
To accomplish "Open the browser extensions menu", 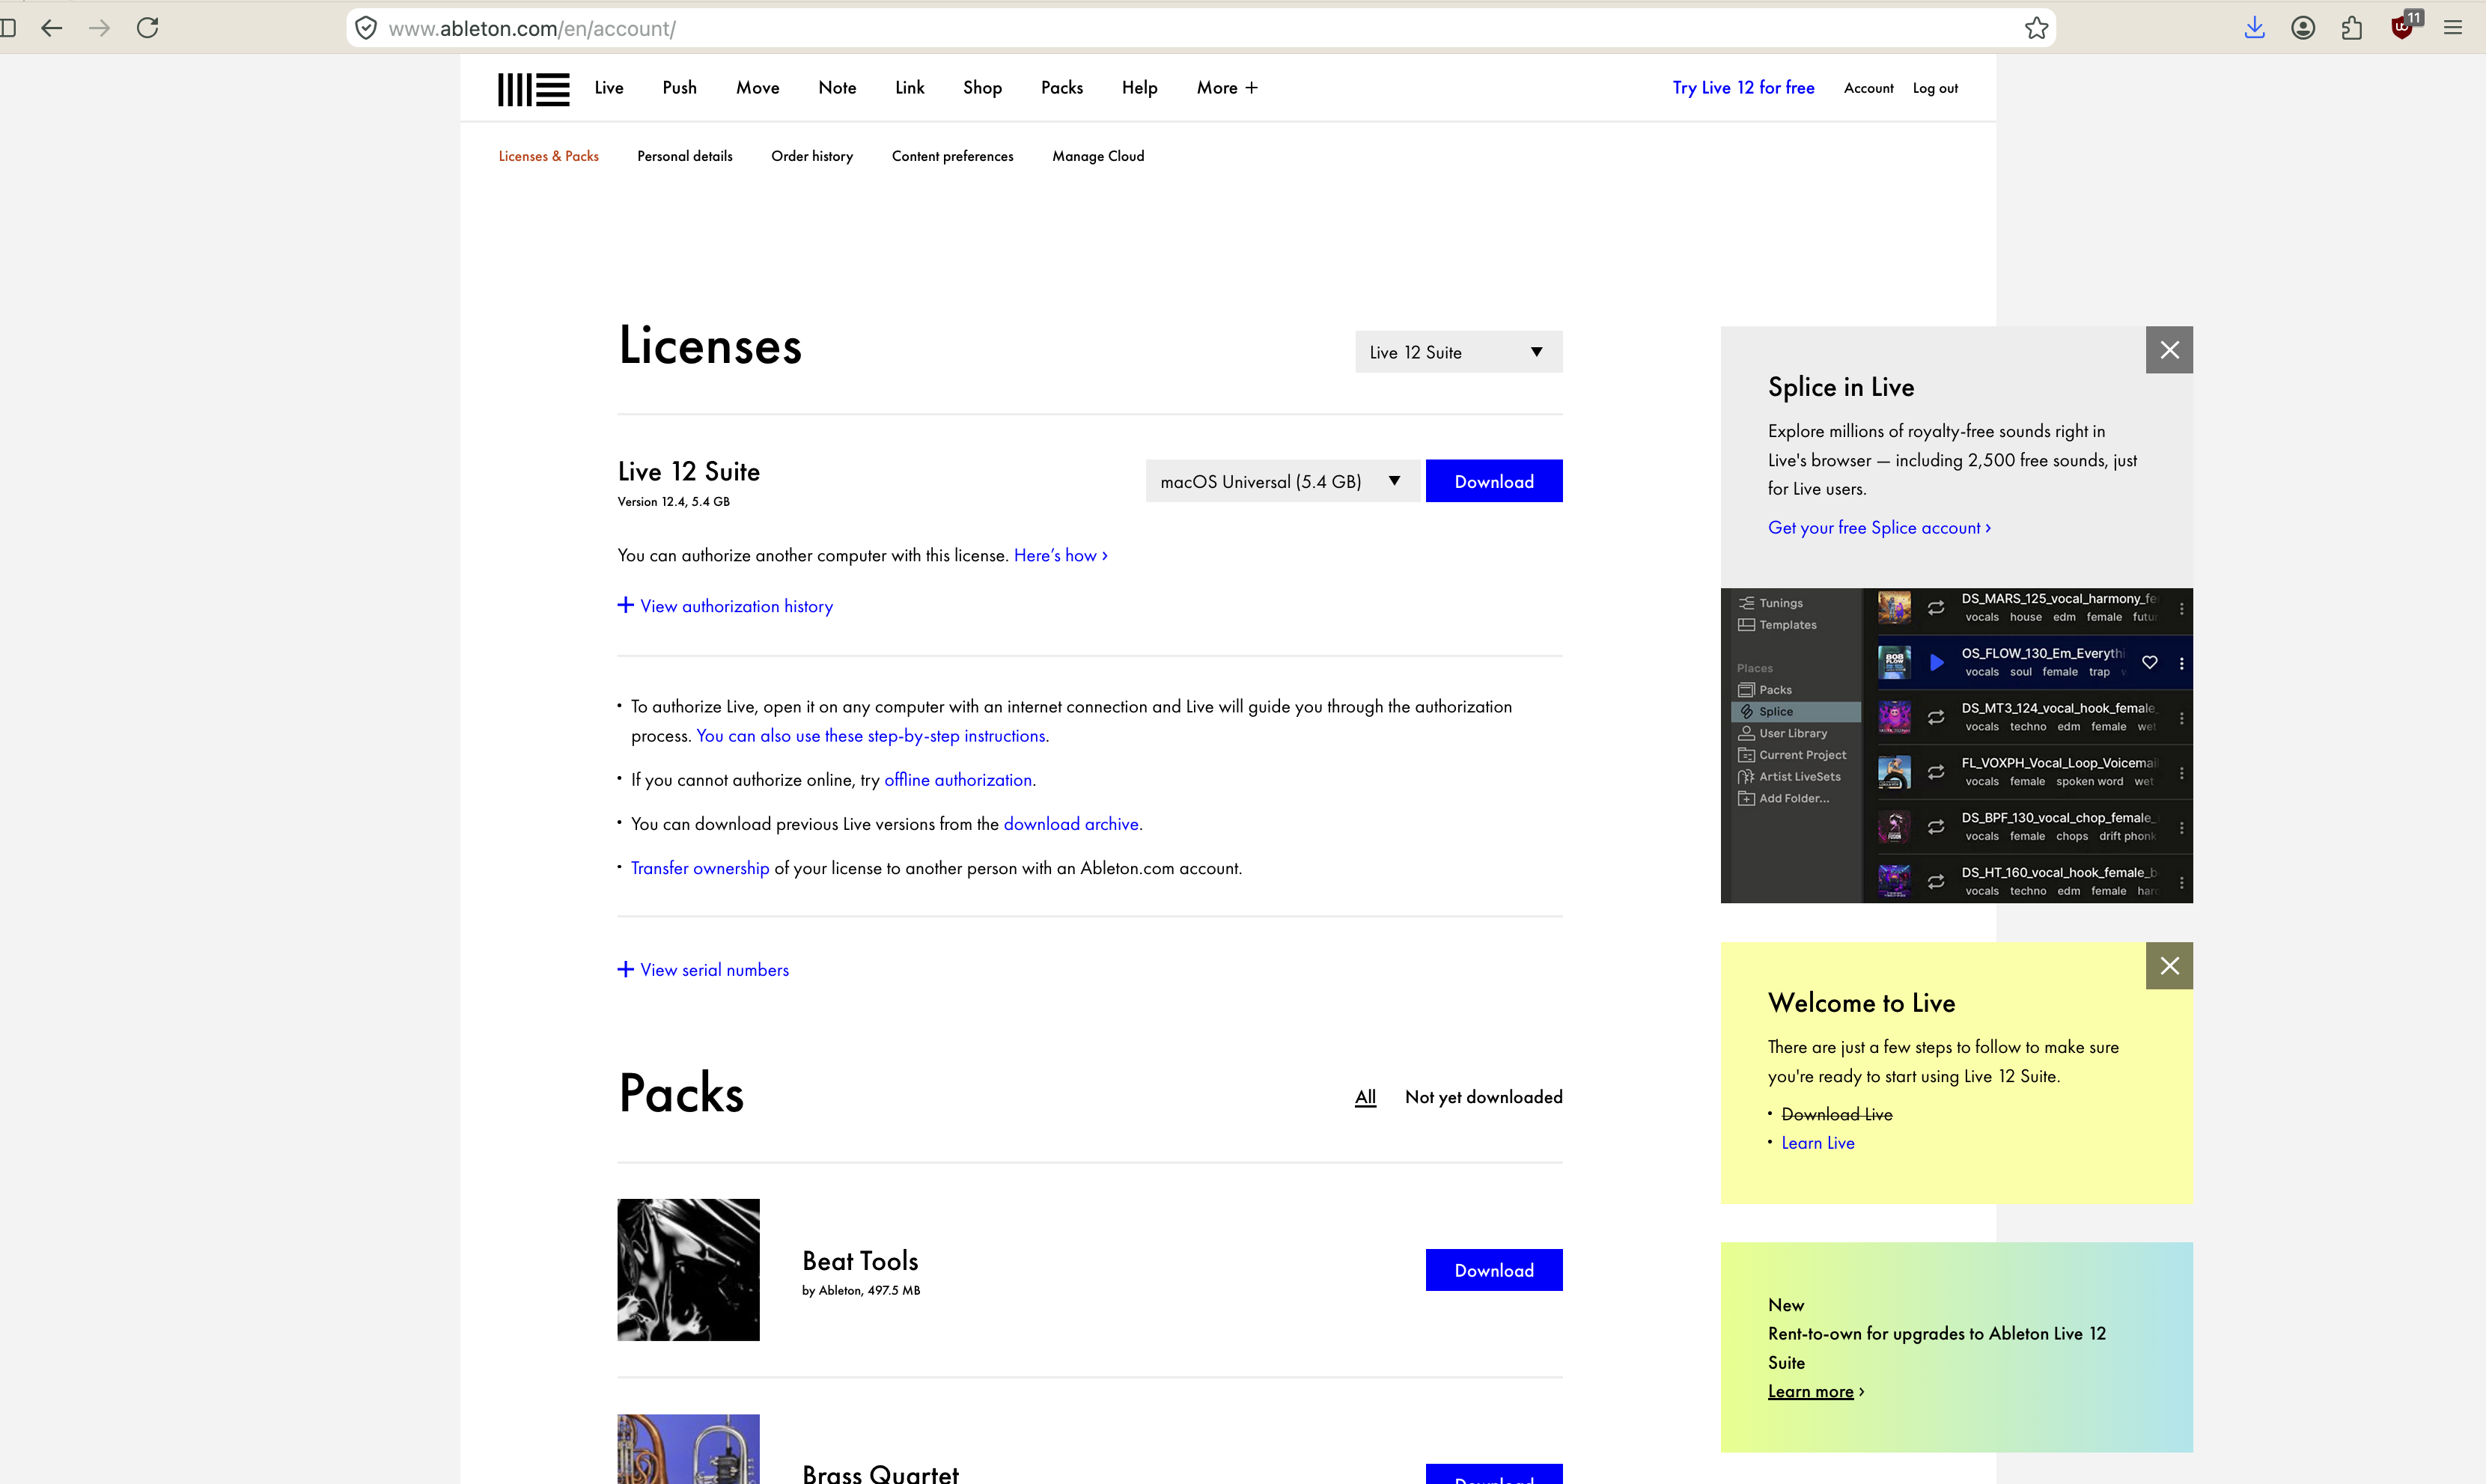I will (x=2352, y=28).
